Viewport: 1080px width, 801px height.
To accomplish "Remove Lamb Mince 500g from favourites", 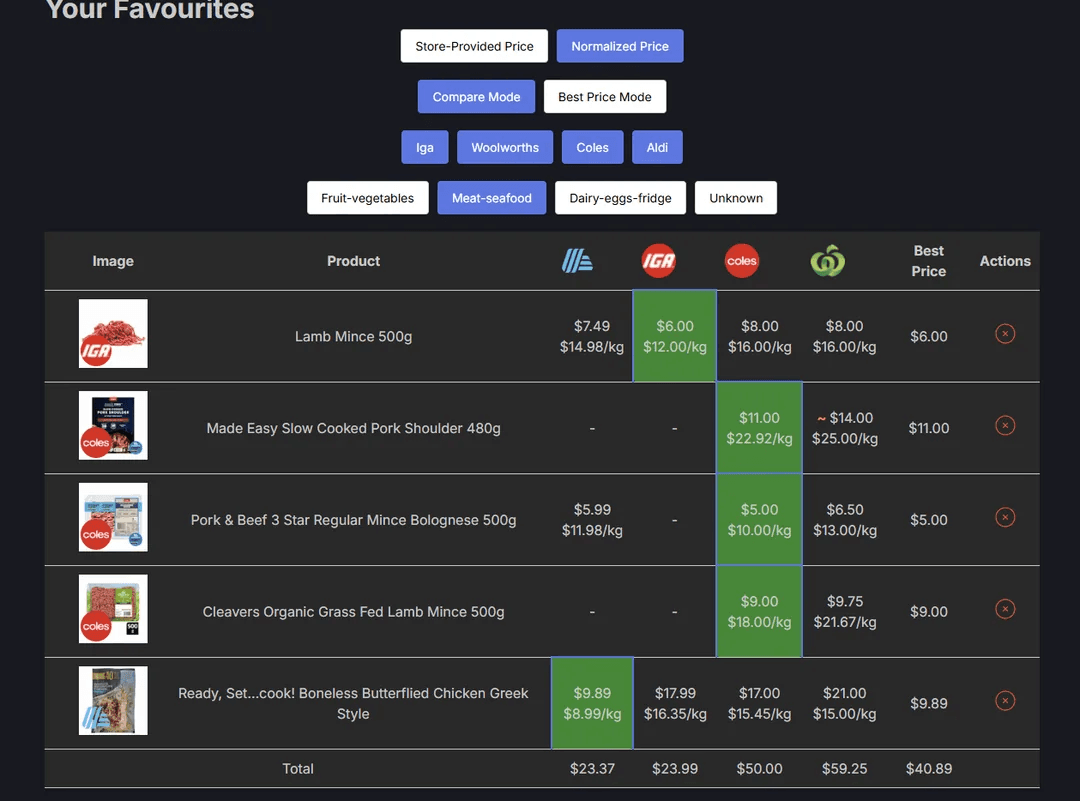I will 1005,334.
